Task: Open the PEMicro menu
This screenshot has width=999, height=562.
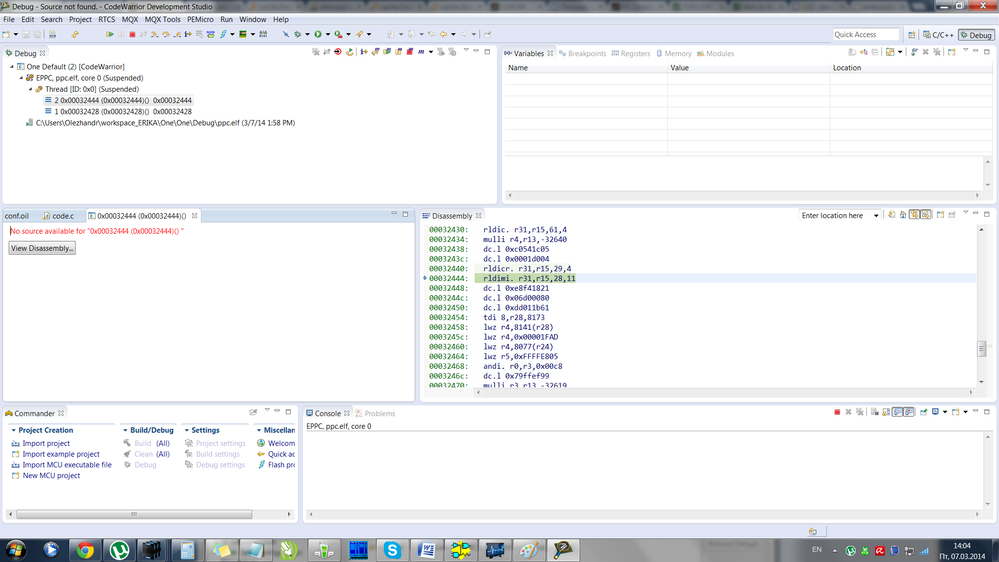Action: [x=200, y=20]
